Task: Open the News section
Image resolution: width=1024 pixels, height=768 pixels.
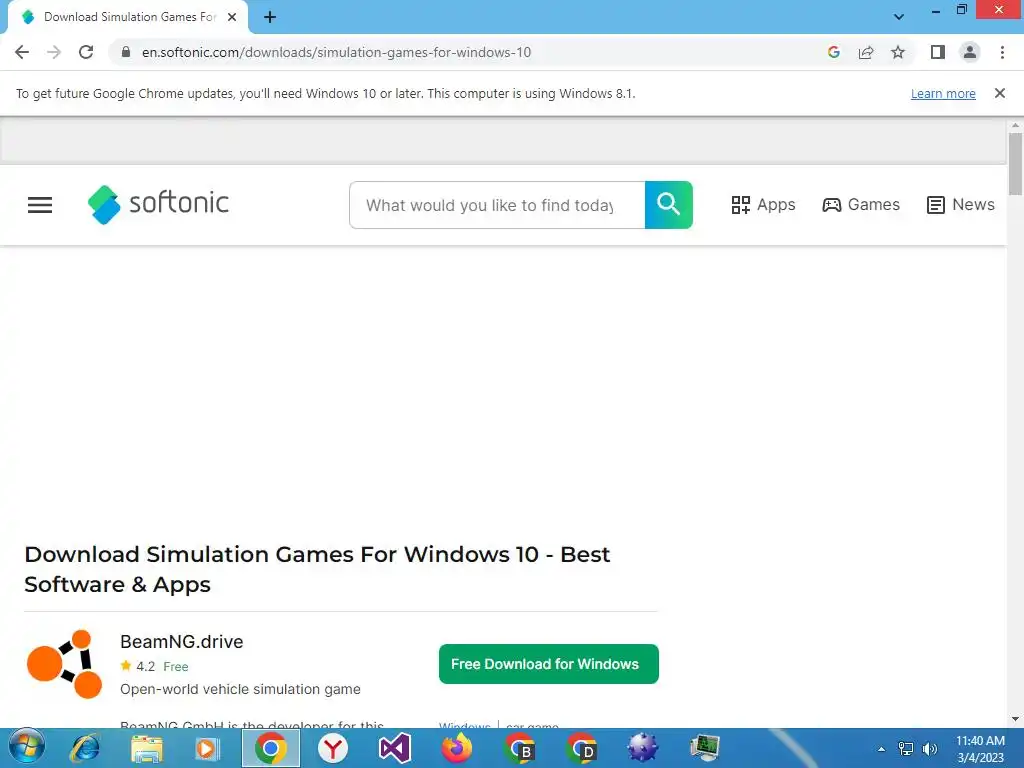Action: (x=961, y=205)
